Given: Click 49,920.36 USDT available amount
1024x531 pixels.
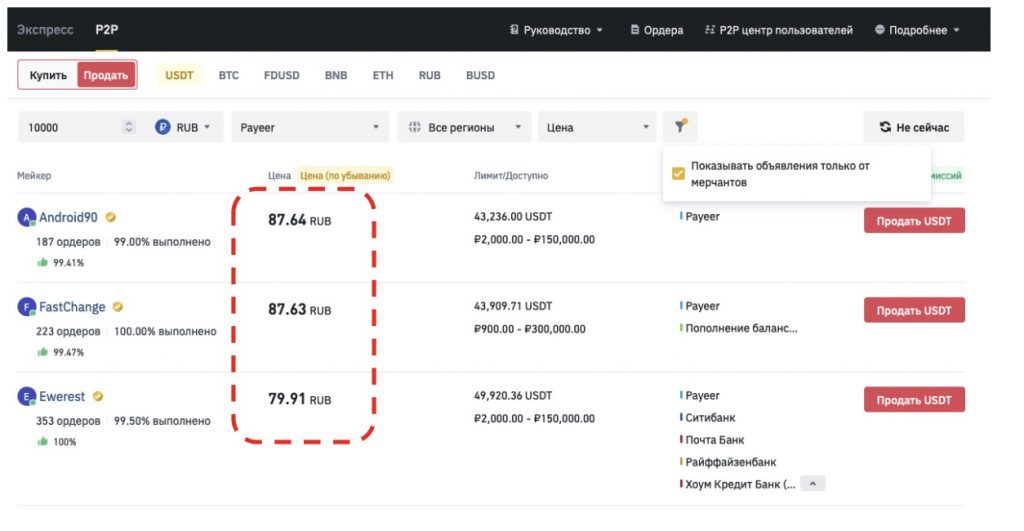Looking at the screenshot, I should click(x=513, y=395).
